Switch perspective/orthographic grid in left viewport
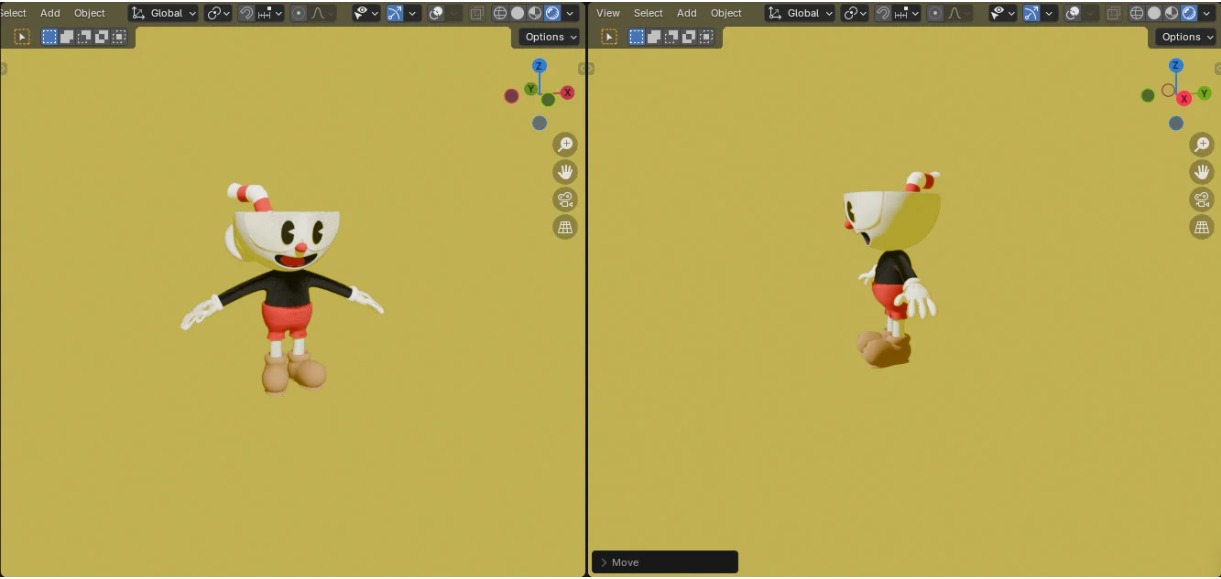This screenshot has width=1221, height=579. coord(565,227)
